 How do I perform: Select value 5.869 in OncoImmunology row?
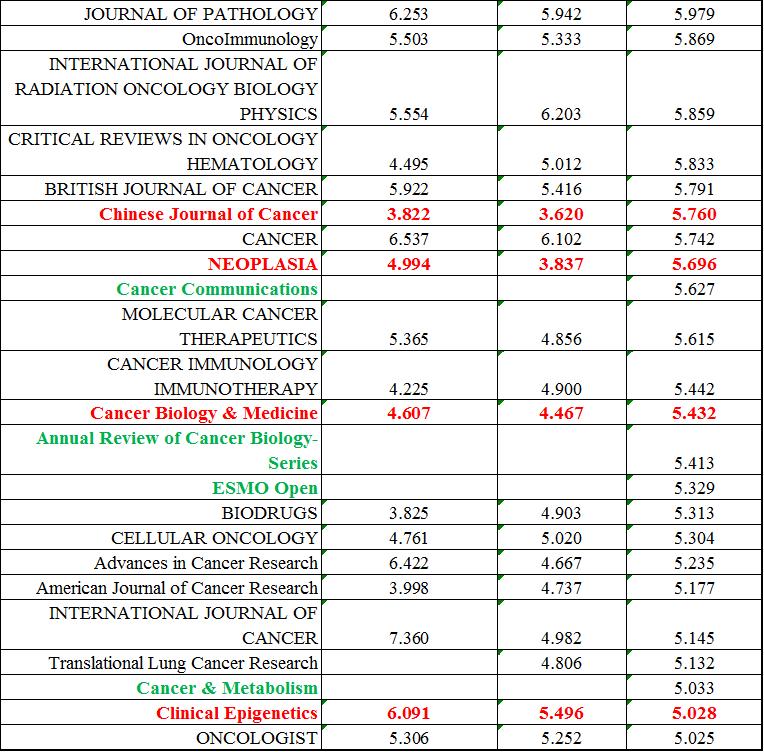tap(694, 39)
